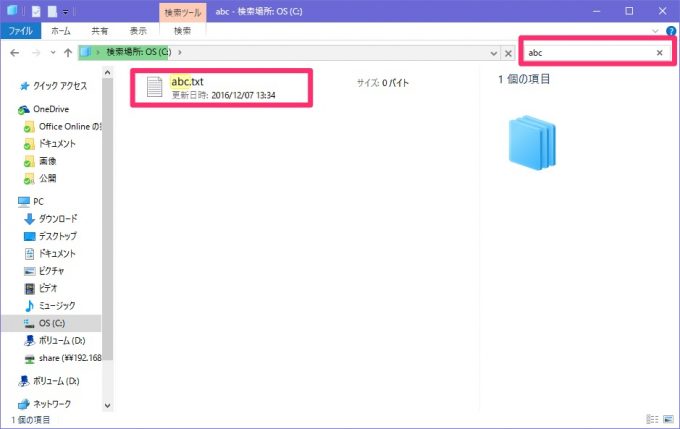Click the クイック アクセス star icon
The width and height of the screenshot is (680, 429).
(24, 86)
